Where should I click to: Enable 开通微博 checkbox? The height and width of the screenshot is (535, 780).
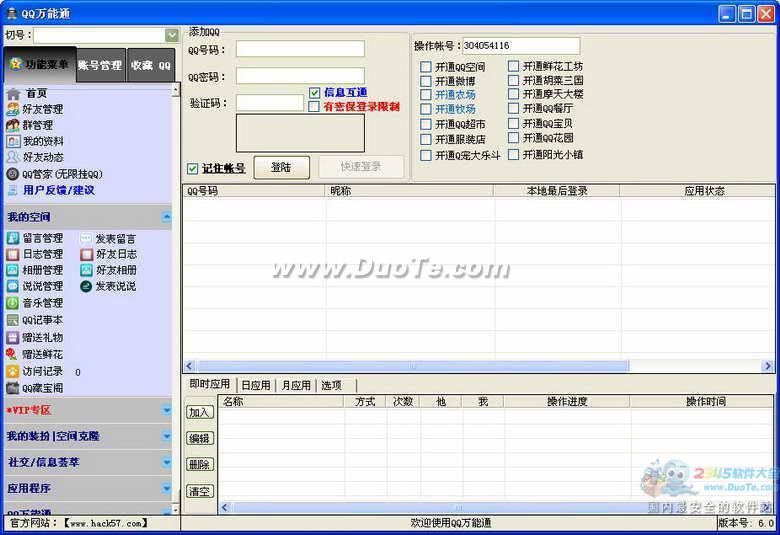pyautogui.click(x=426, y=81)
